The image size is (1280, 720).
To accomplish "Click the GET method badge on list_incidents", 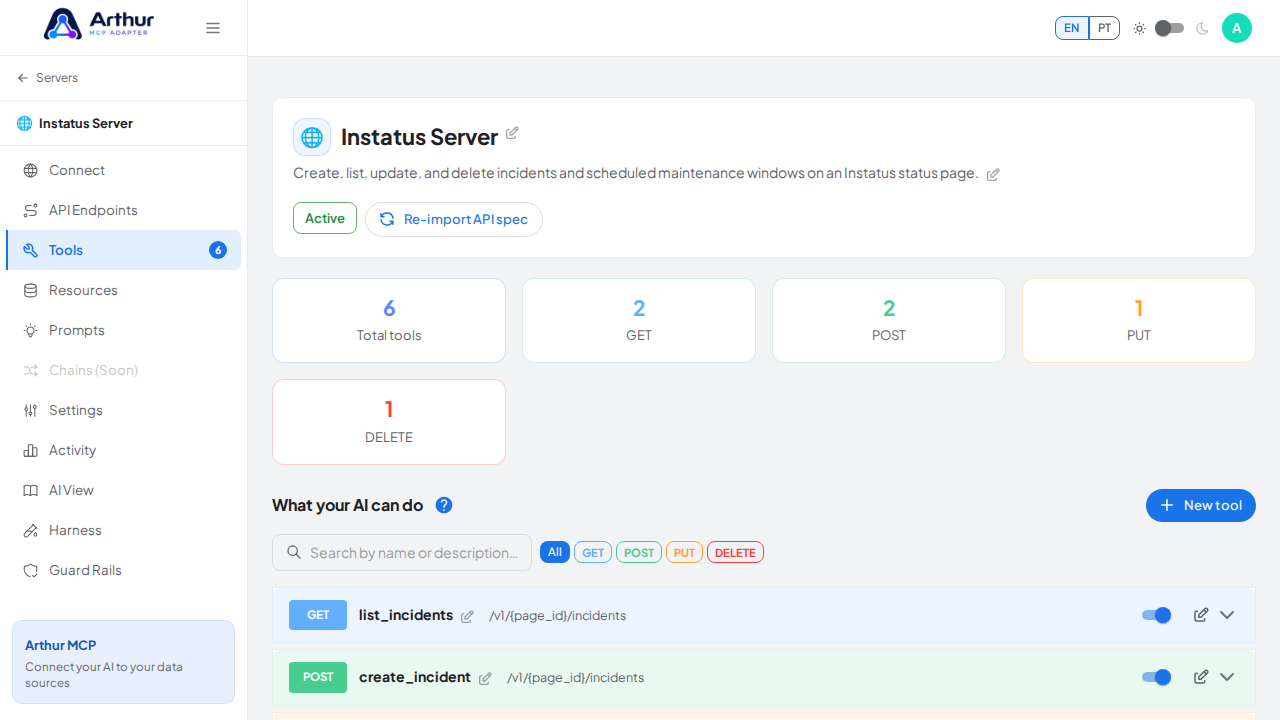I will pyautogui.click(x=318, y=615).
